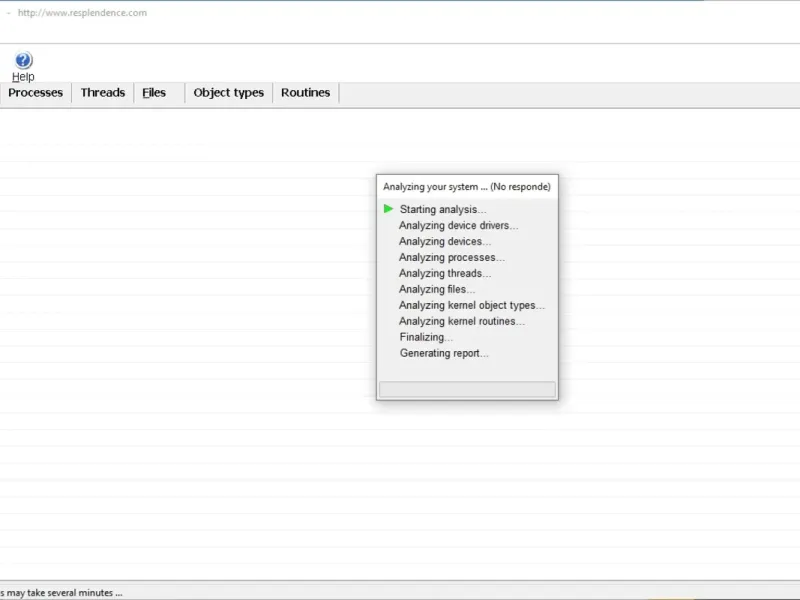Select 'Analyzing processes...' step text
Screen dimensions: 800x600
point(452,257)
